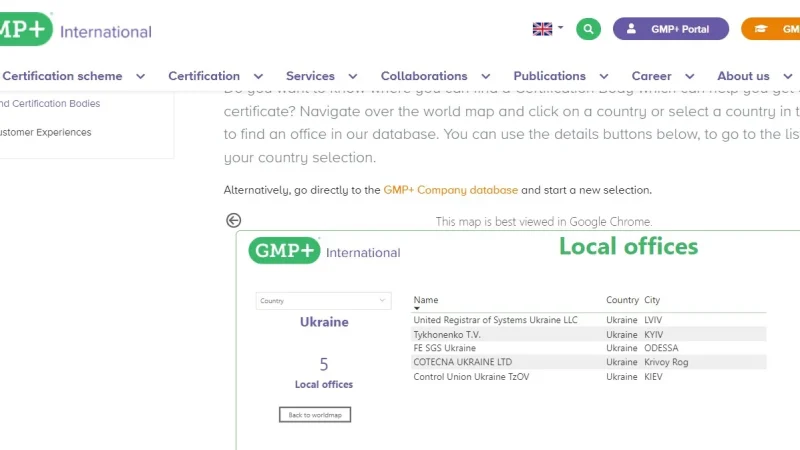
Task: Click the 5 local offices count
Action: coord(324,364)
